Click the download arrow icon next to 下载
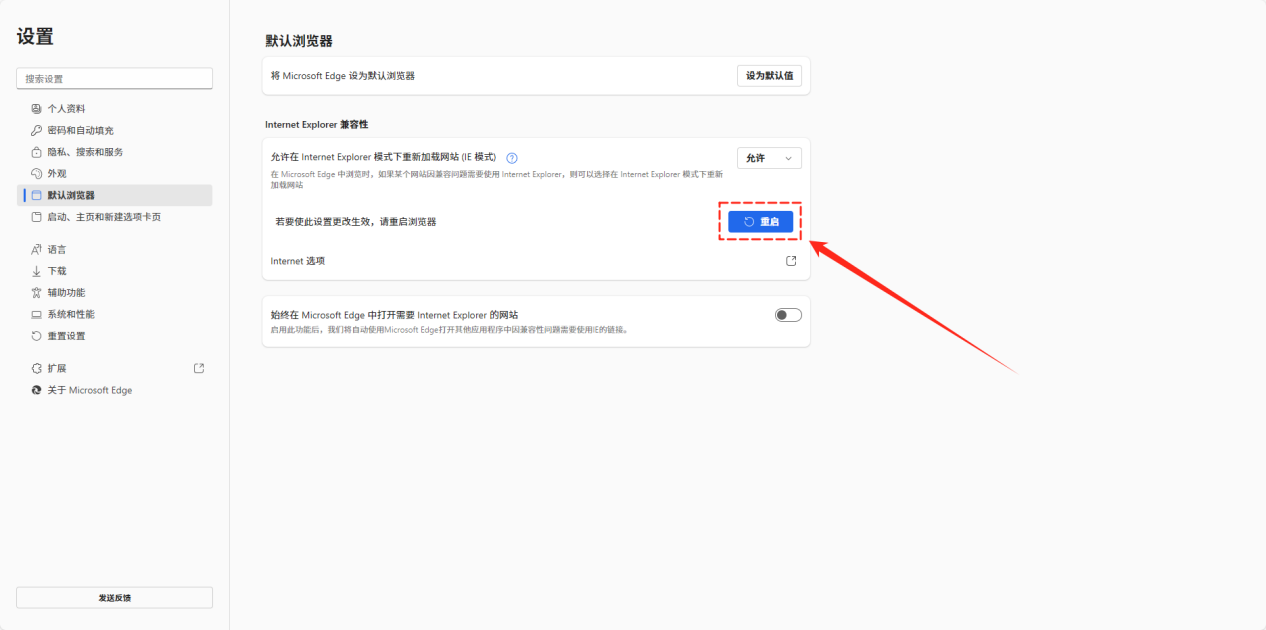Image resolution: width=1266 pixels, height=630 pixels. (35, 270)
